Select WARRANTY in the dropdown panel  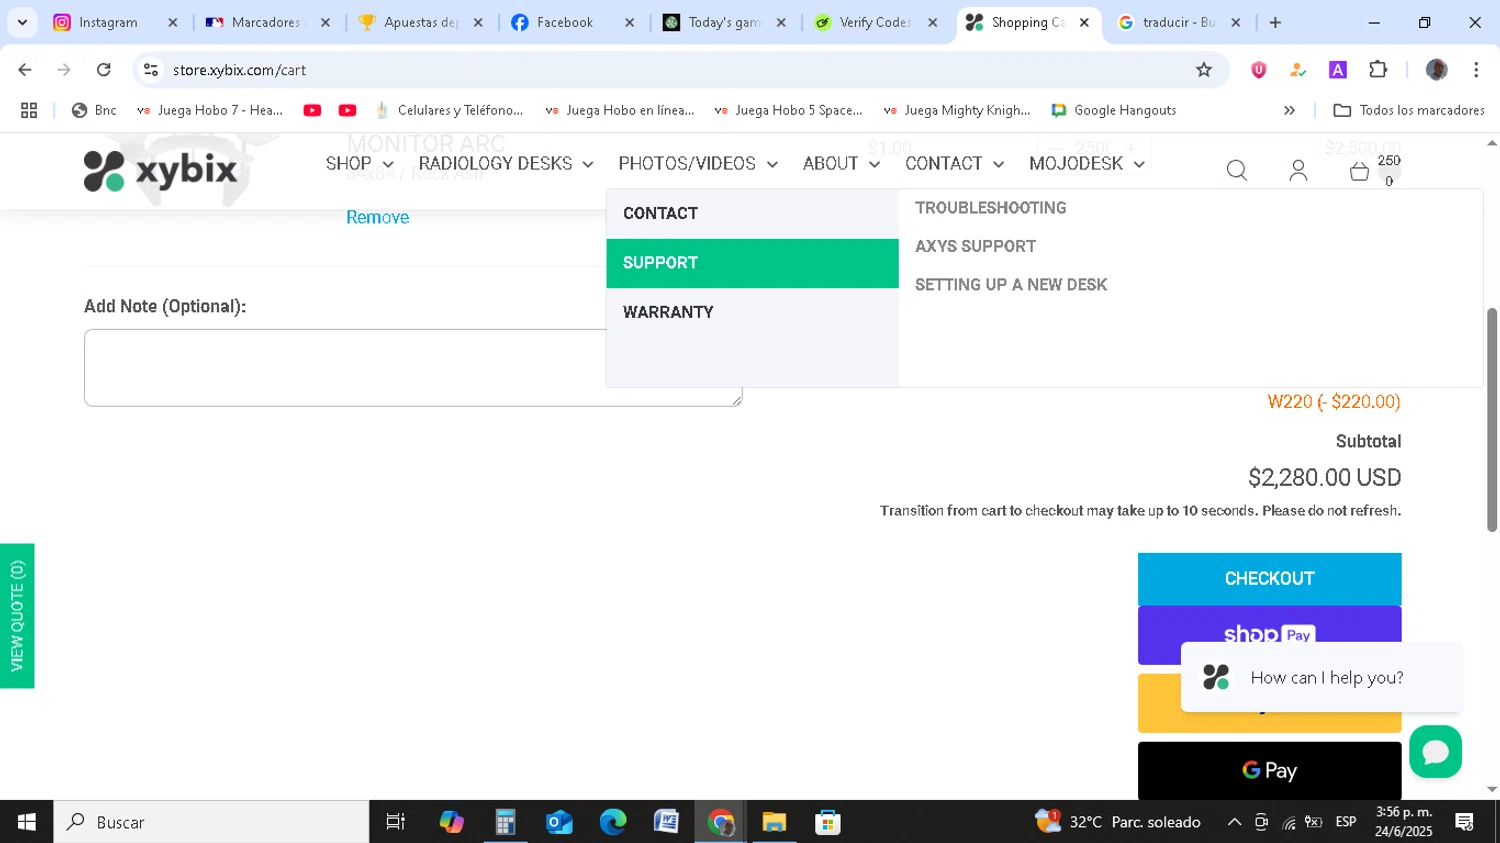tap(752, 312)
